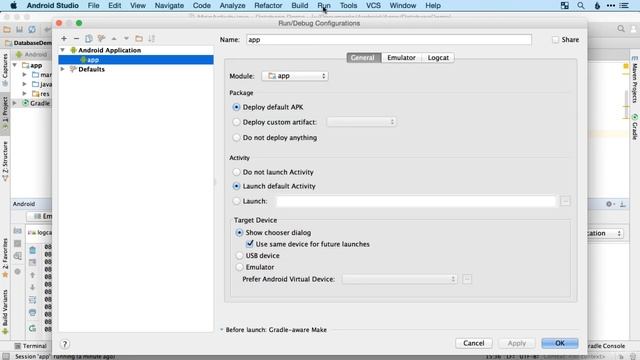
Task: Expand Defaults tree node
Action: point(63,69)
